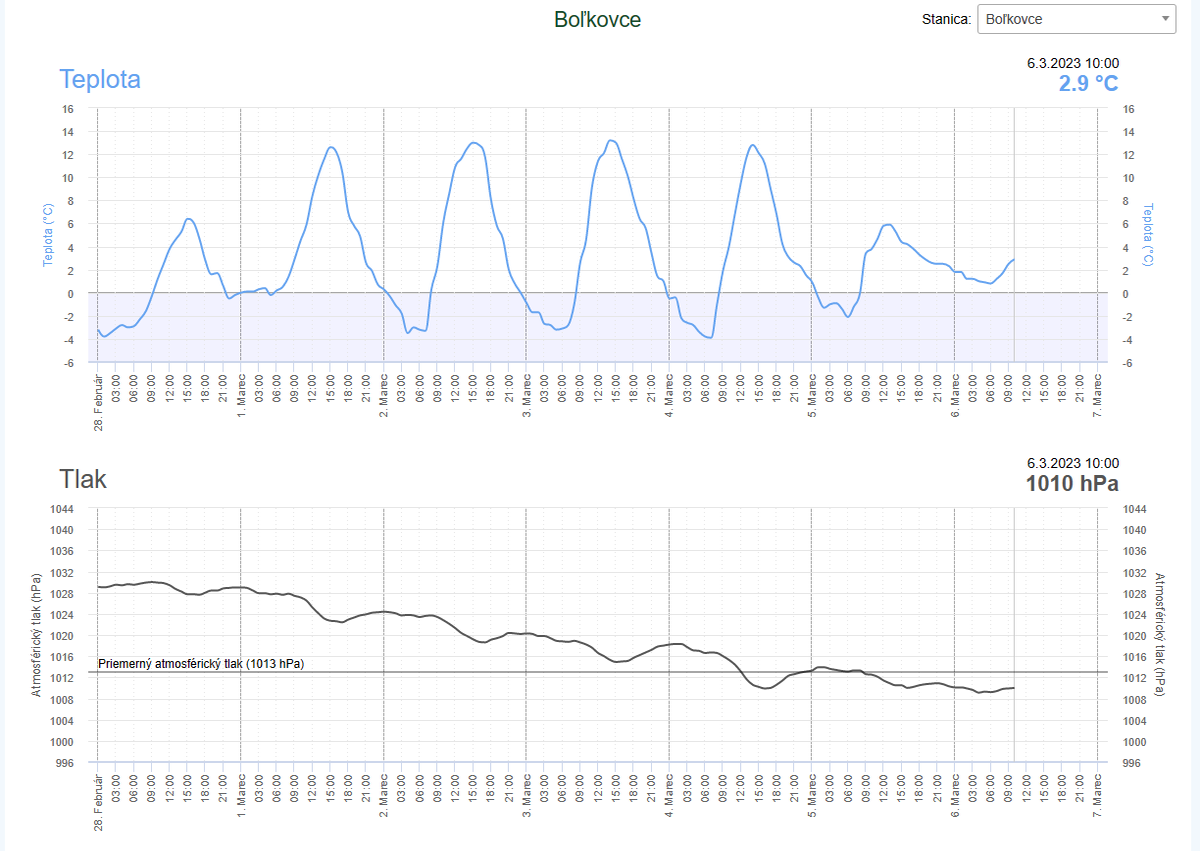Click the Priemerný atmosférický tlak reference label

coord(201,663)
